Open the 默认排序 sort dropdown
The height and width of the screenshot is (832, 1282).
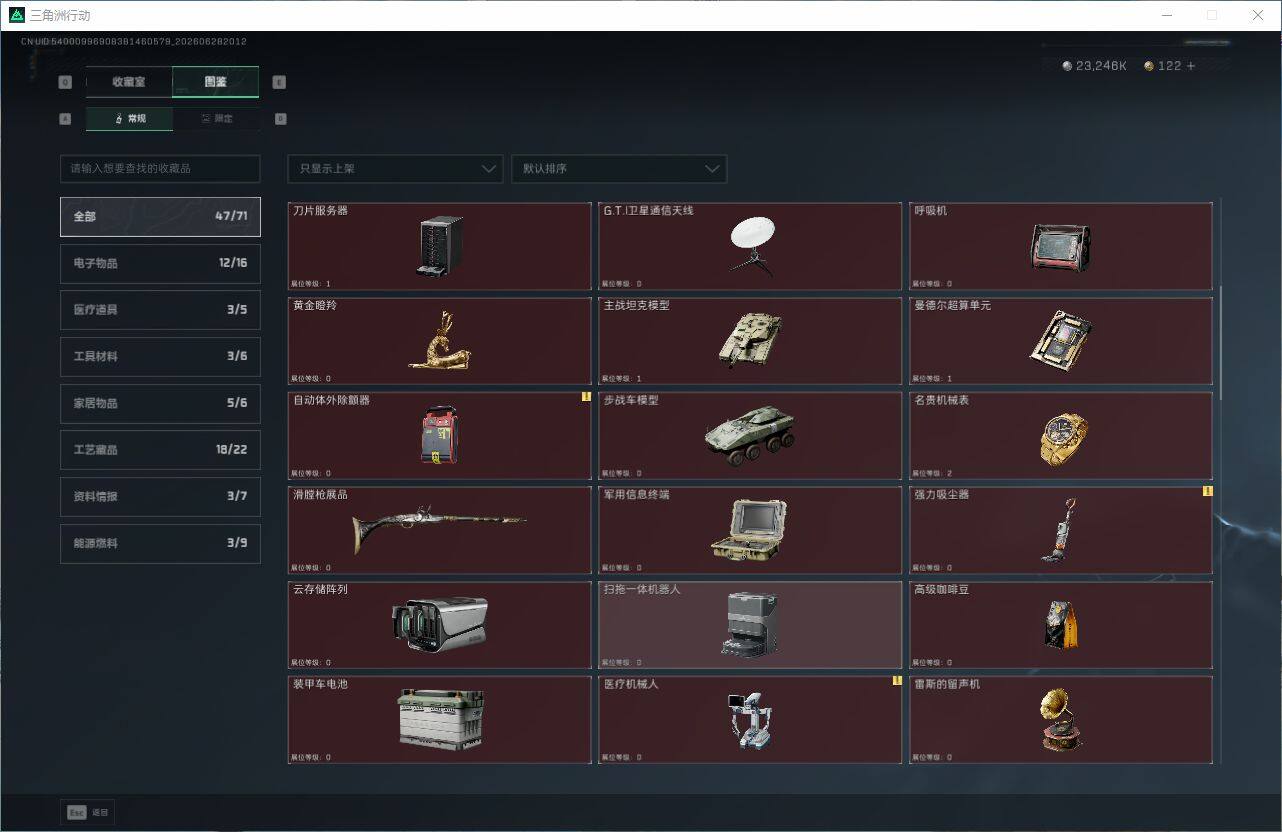pos(619,169)
